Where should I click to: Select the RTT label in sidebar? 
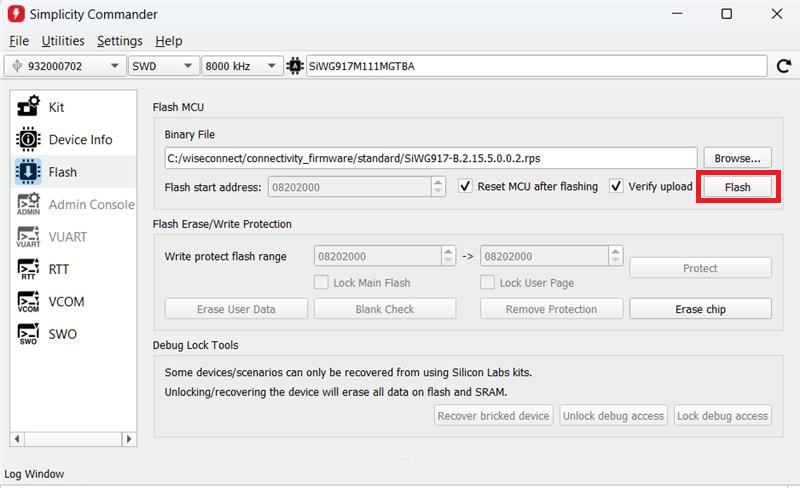point(59,269)
